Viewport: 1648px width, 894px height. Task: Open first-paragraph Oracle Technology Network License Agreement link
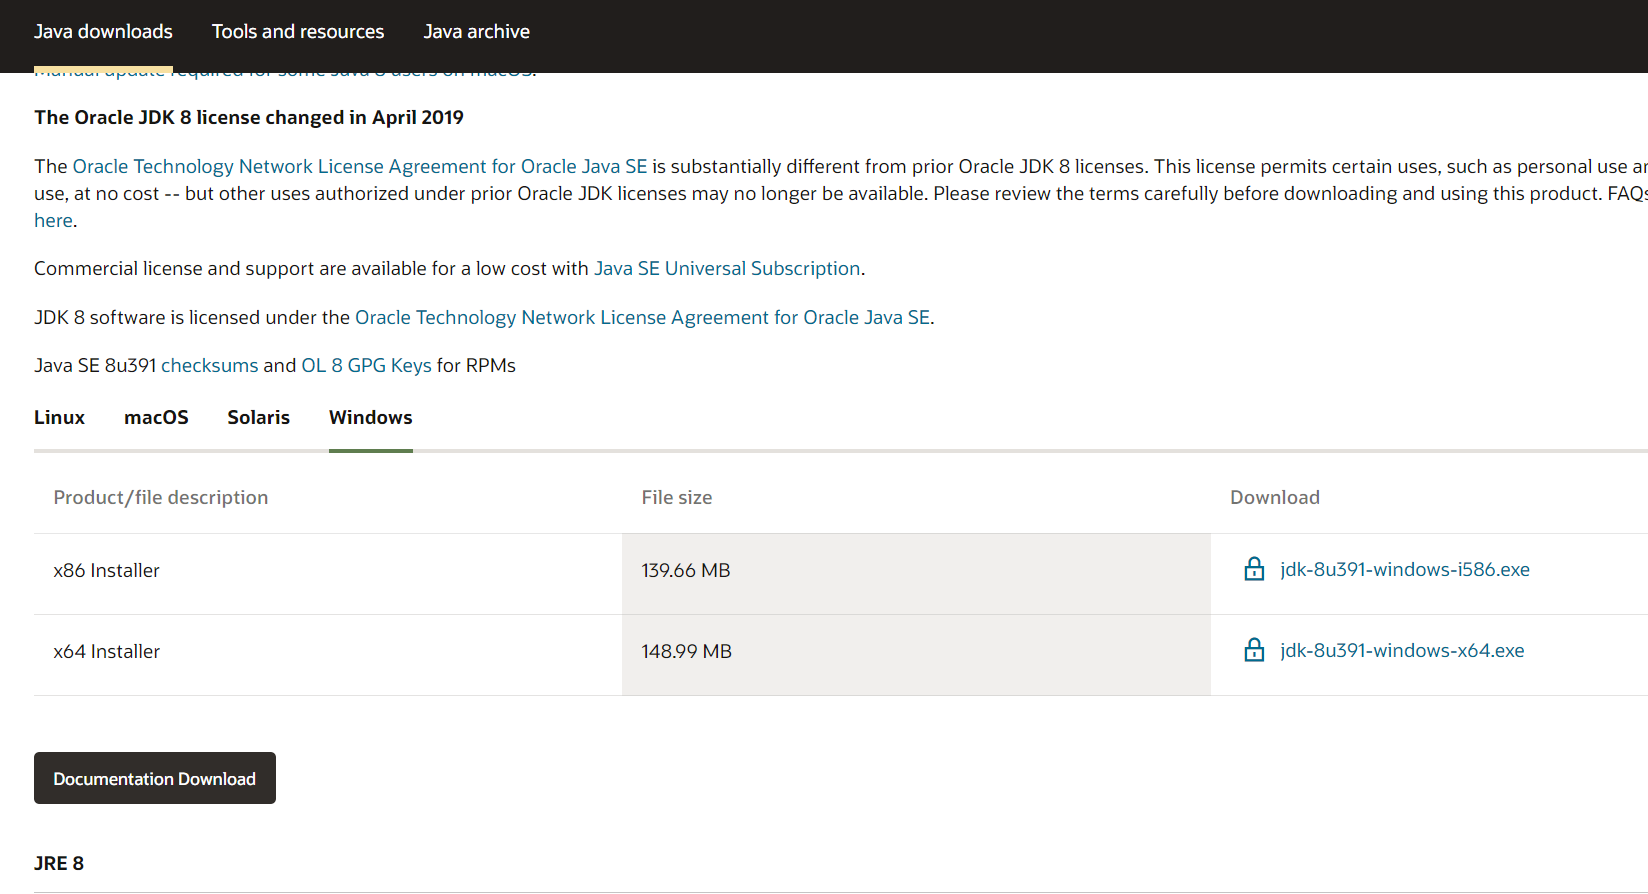pyautogui.click(x=360, y=166)
